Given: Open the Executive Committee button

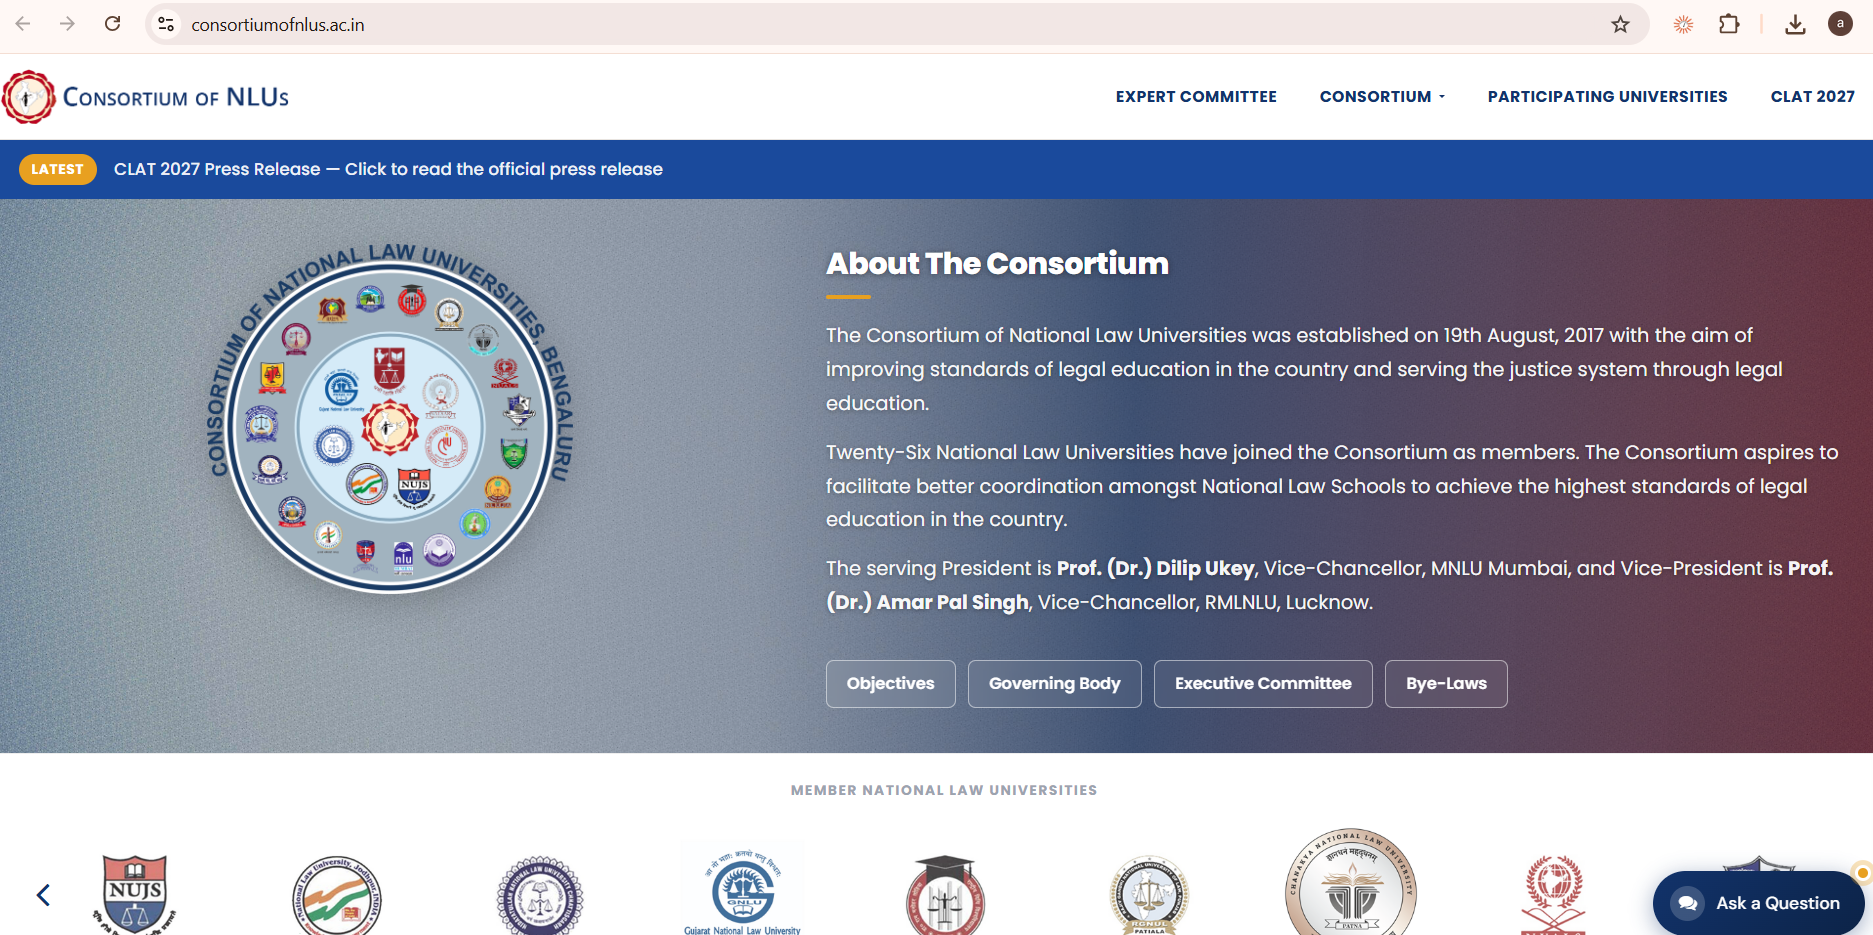Looking at the screenshot, I should pyautogui.click(x=1263, y=684).
